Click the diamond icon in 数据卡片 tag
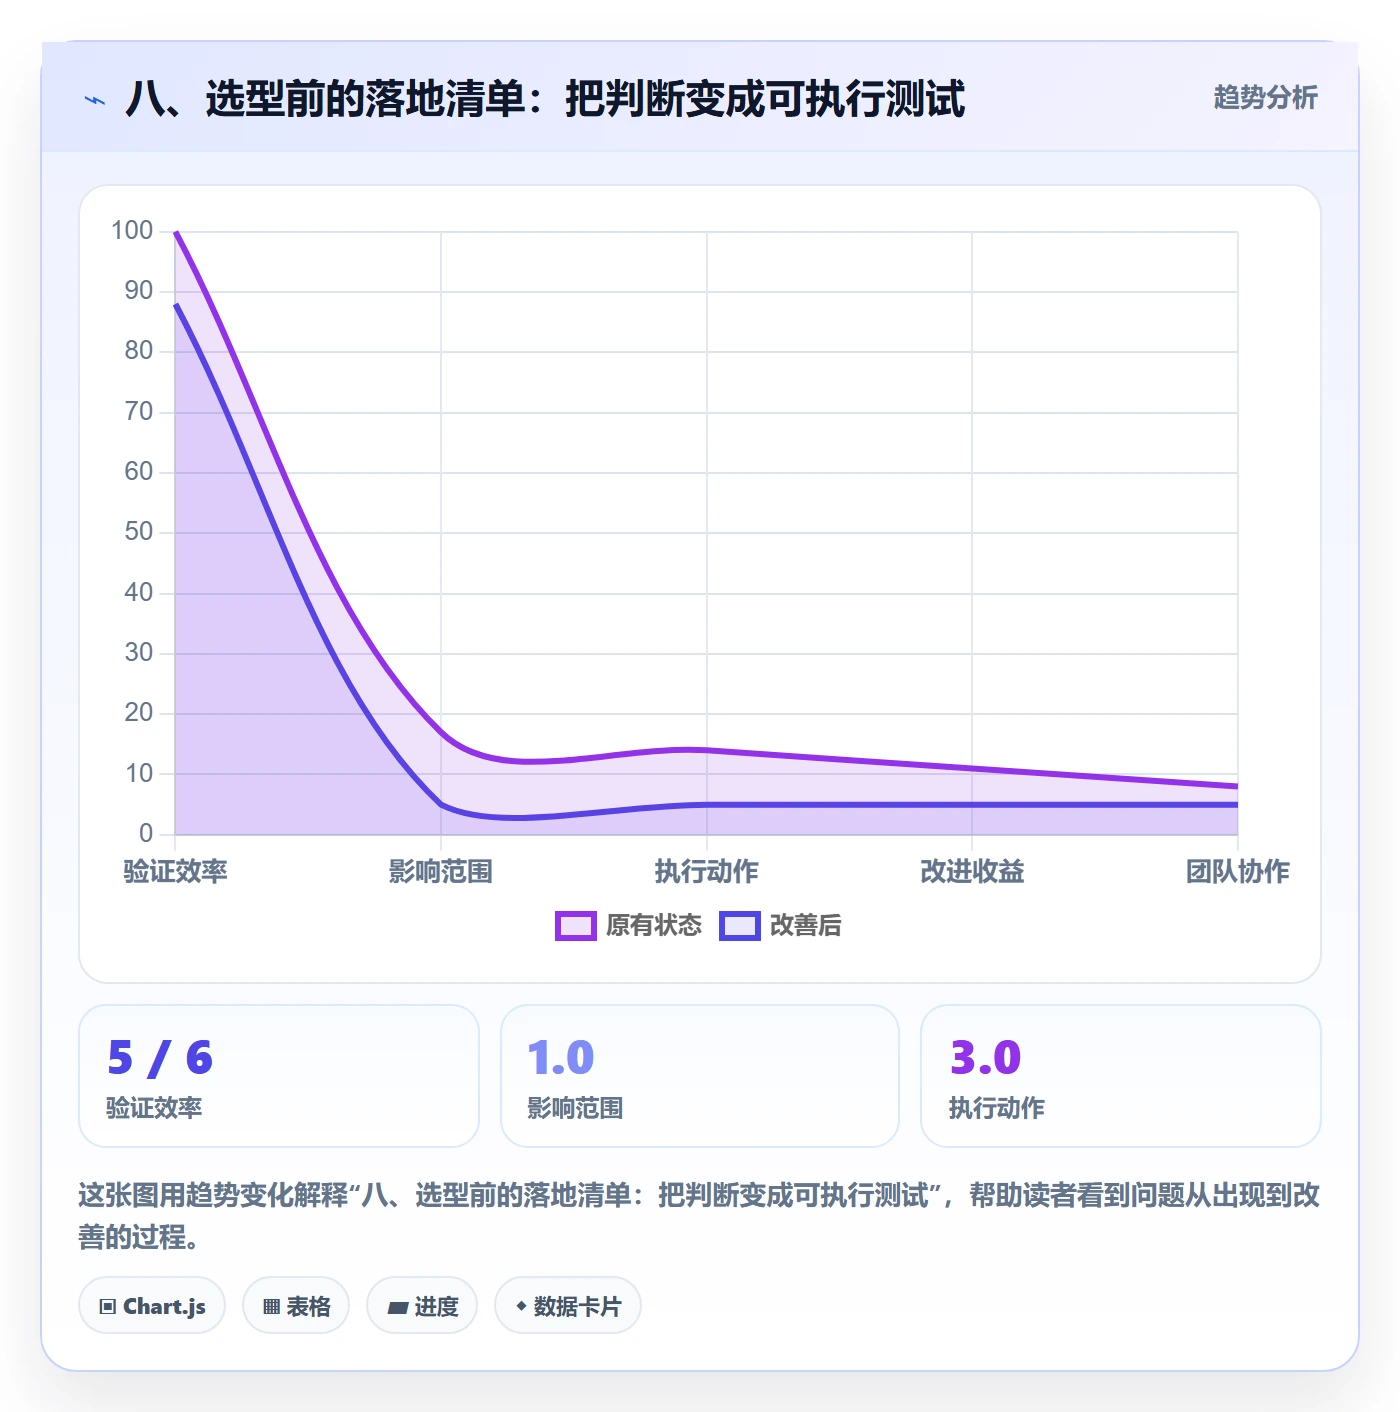This screenshot has width=1400, height=1412. (x=521, y=1306)
